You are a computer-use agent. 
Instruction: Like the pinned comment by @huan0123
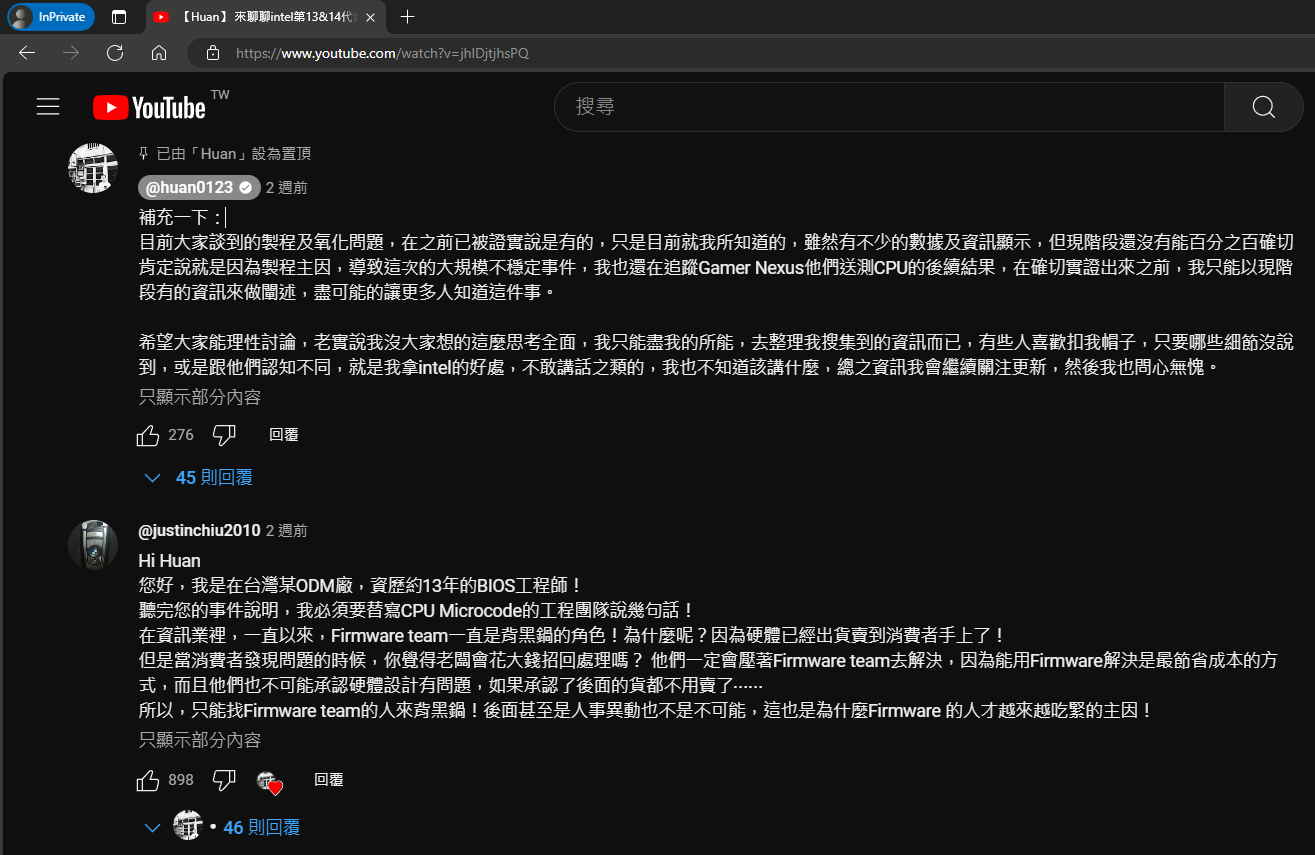tap(148, 435)
